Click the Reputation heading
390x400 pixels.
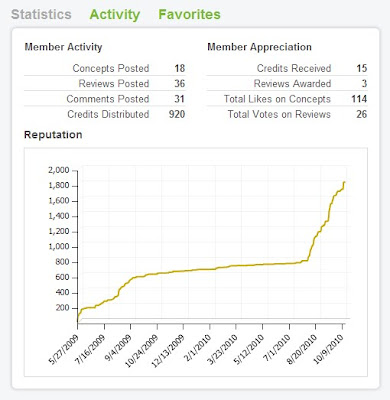(53, 135)
